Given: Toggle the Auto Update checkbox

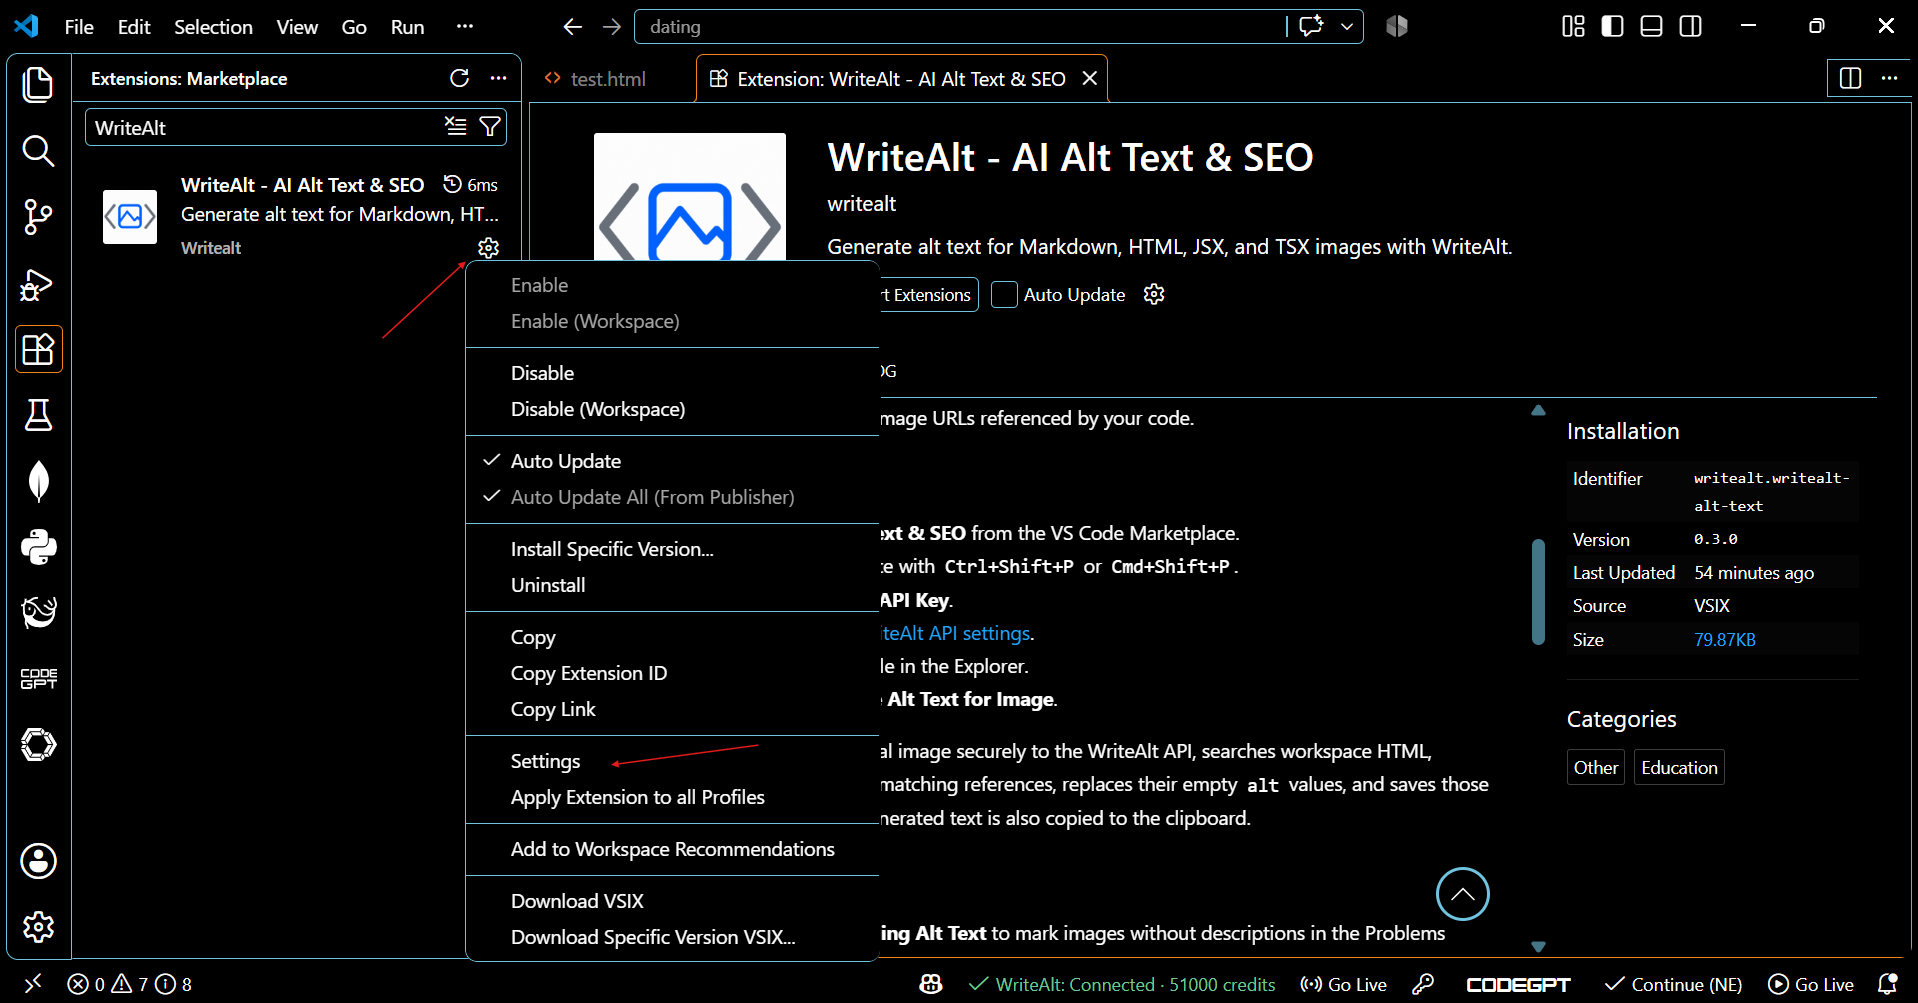Looking at the screenshot, I should point(1004,295).
